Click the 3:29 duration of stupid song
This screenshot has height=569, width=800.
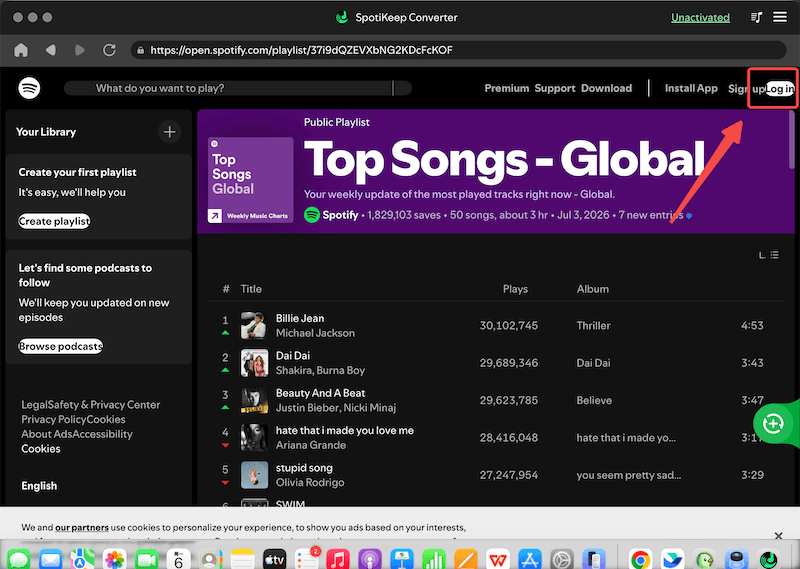pos(752,475)
